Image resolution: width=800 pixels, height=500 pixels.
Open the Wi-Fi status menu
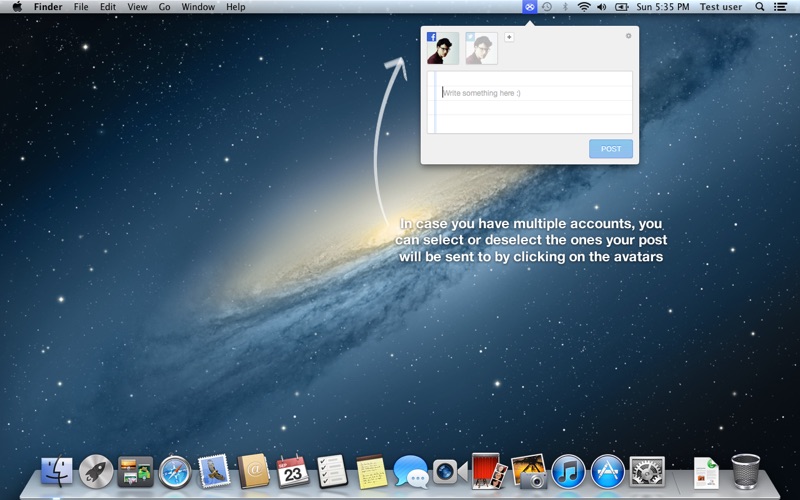(x=583, y=7)
